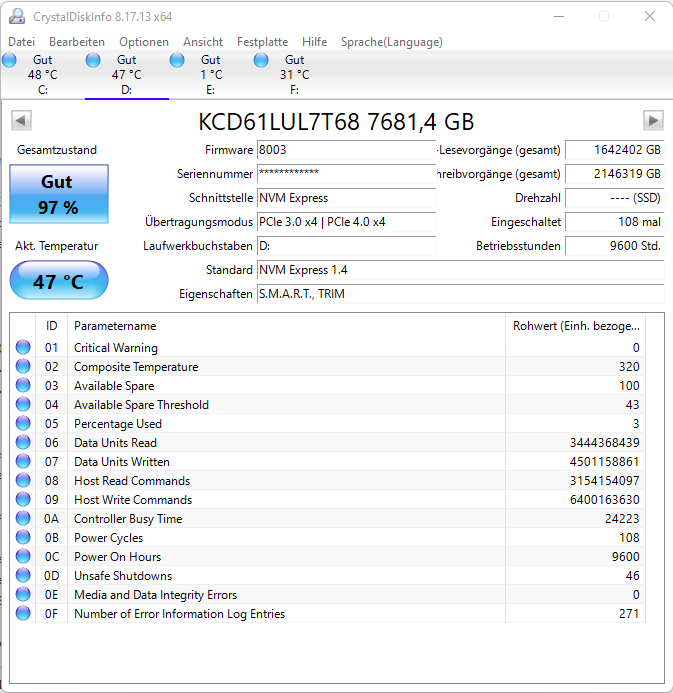673x693 pixels.
Task: Click status icon of Data Units Written row
Action: point(23,461)
